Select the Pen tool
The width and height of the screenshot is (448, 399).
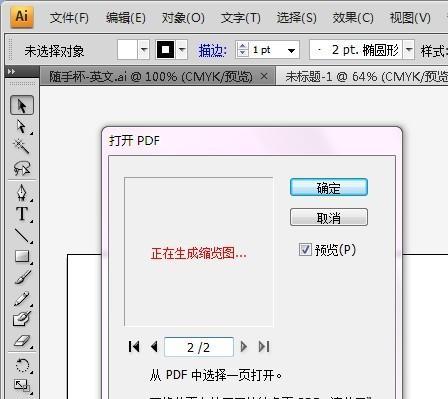point(22,193)
